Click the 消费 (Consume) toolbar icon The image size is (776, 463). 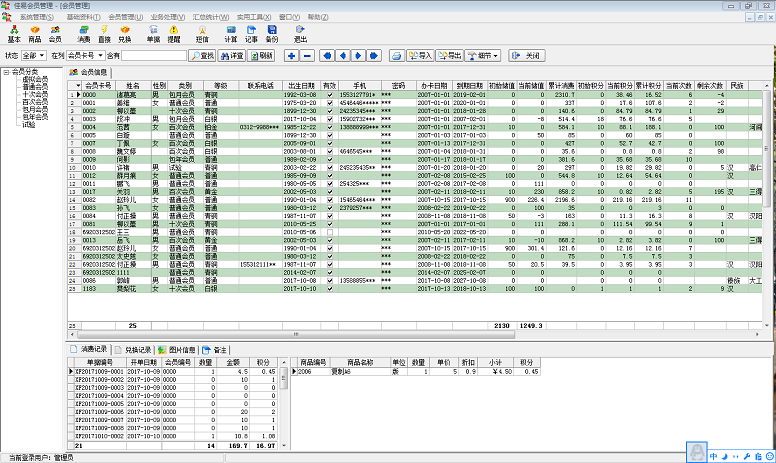point(83,33)
